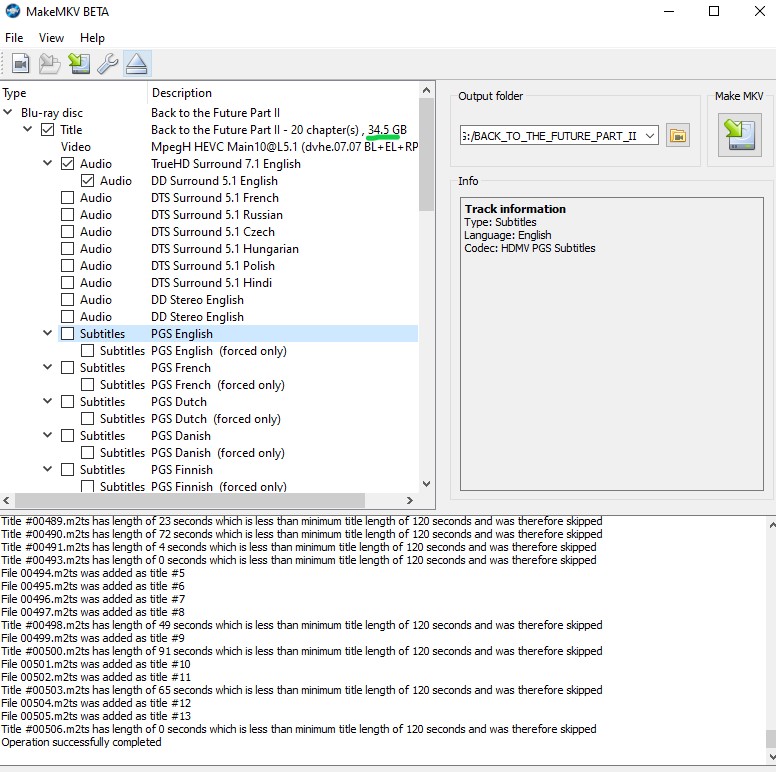Image resolution: width=776 pixels, height=772 pixels.
Task: Click the horizontal scrollbar left arrow
Action: click(6, 500)
